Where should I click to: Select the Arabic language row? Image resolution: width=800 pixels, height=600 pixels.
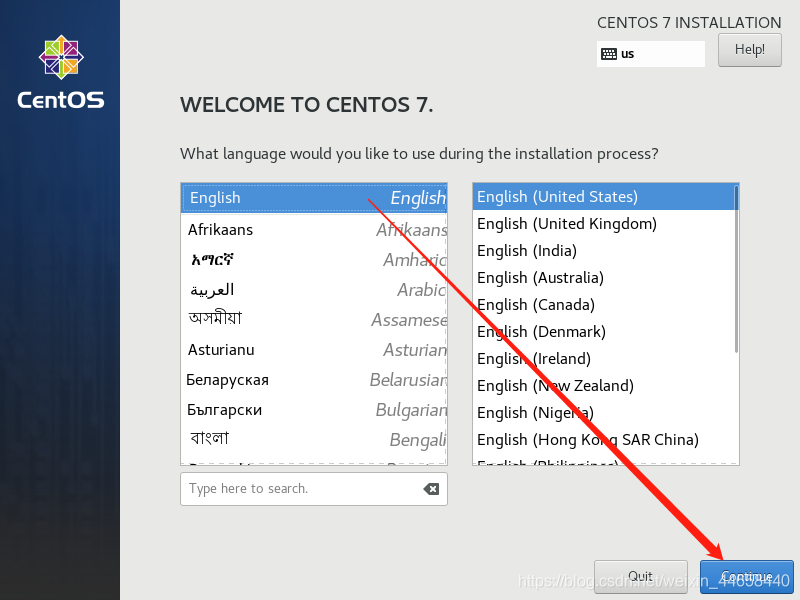pyautogui.click(x=314, y=290)
